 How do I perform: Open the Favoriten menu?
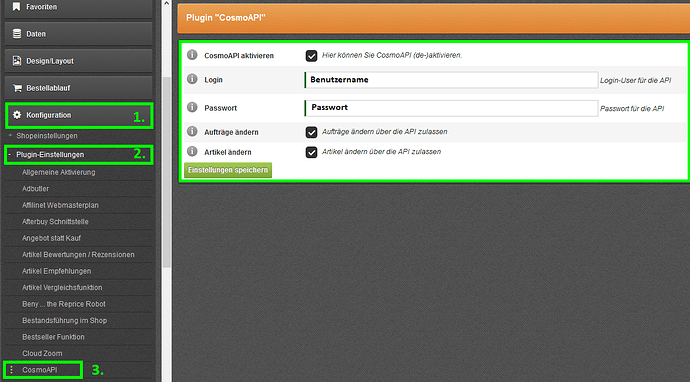pos(78,7)
